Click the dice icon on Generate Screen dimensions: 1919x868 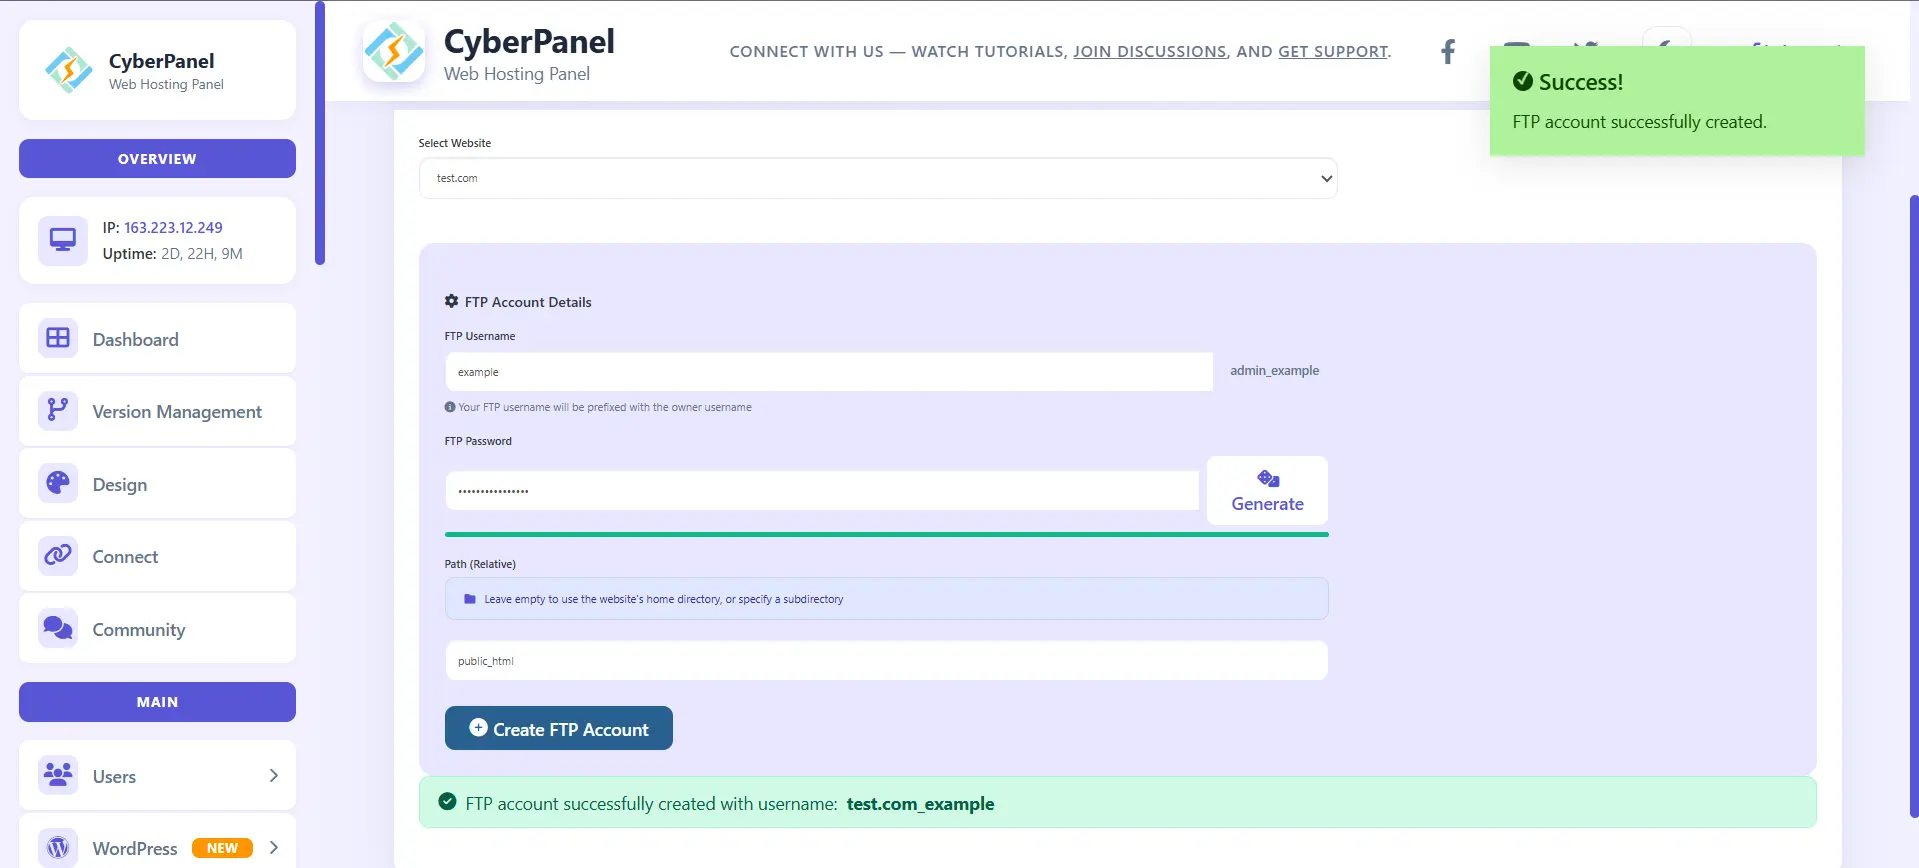pos(1268,479)
